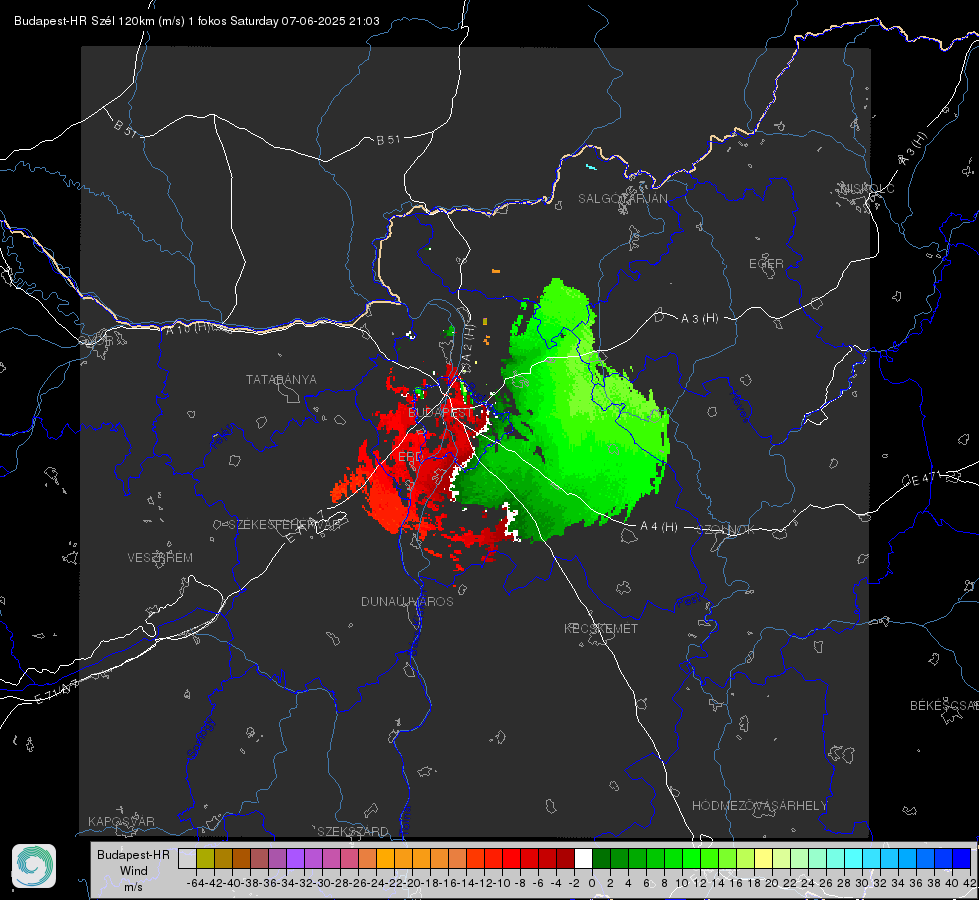The height and width of the screenshot is (900, 979).
Task: Click the BÉKÉSCSABA label at right edge
Action: point(944,706)
